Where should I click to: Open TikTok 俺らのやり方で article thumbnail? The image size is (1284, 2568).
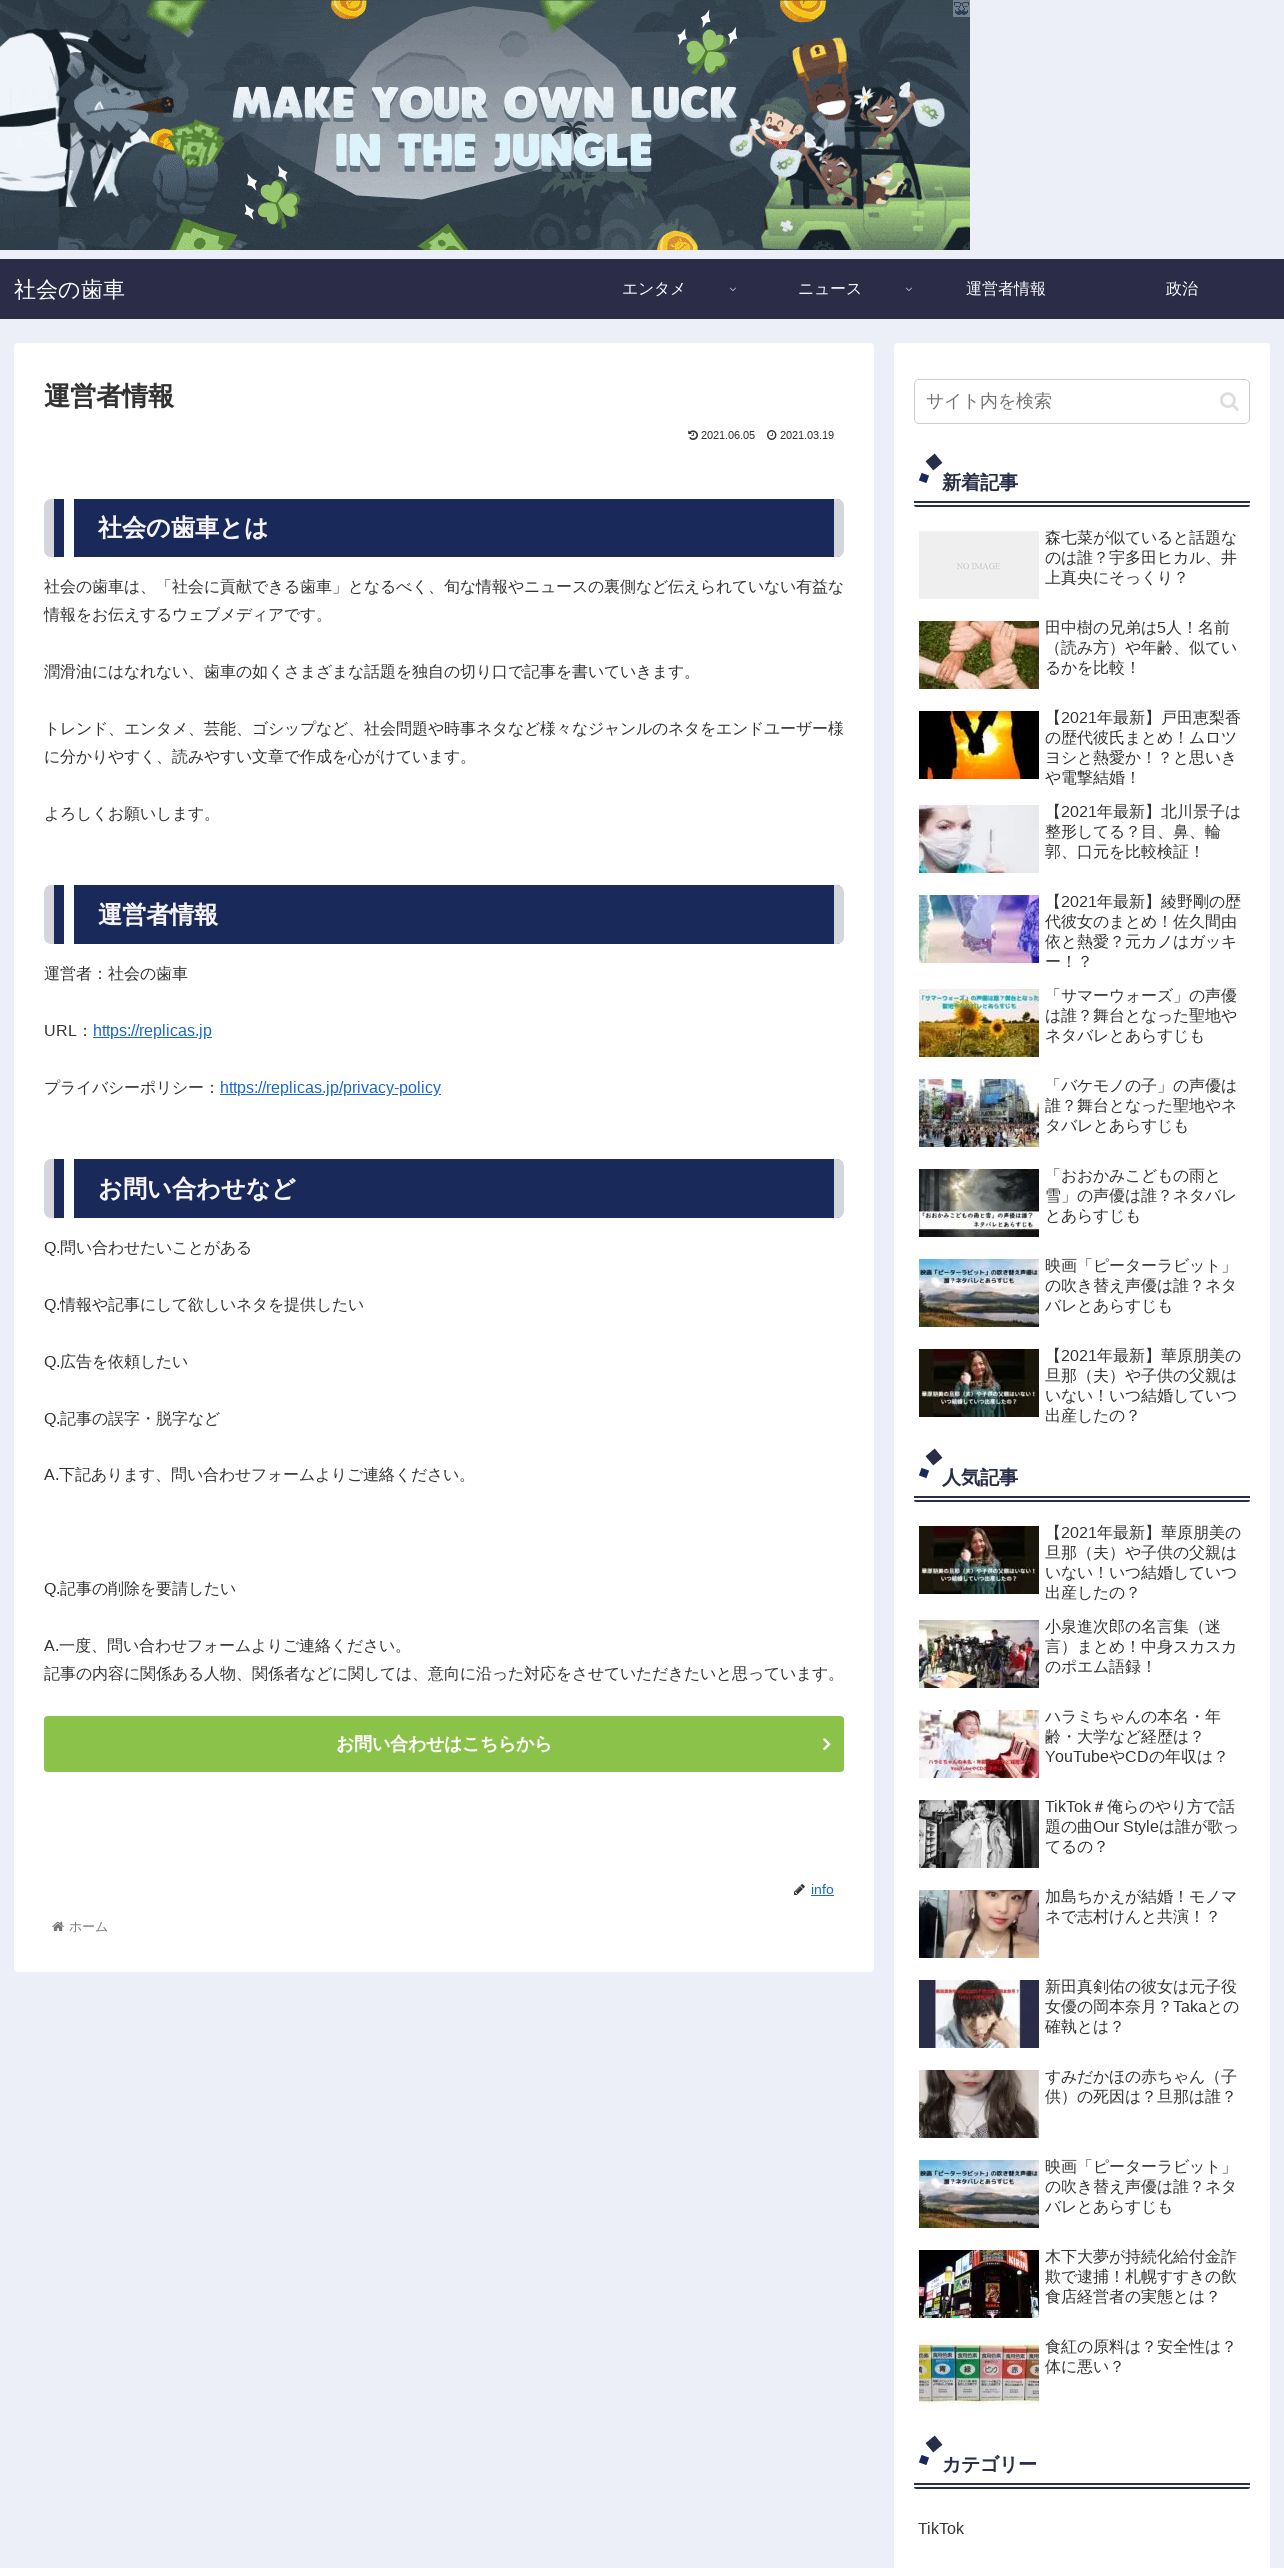[978, 1834]
